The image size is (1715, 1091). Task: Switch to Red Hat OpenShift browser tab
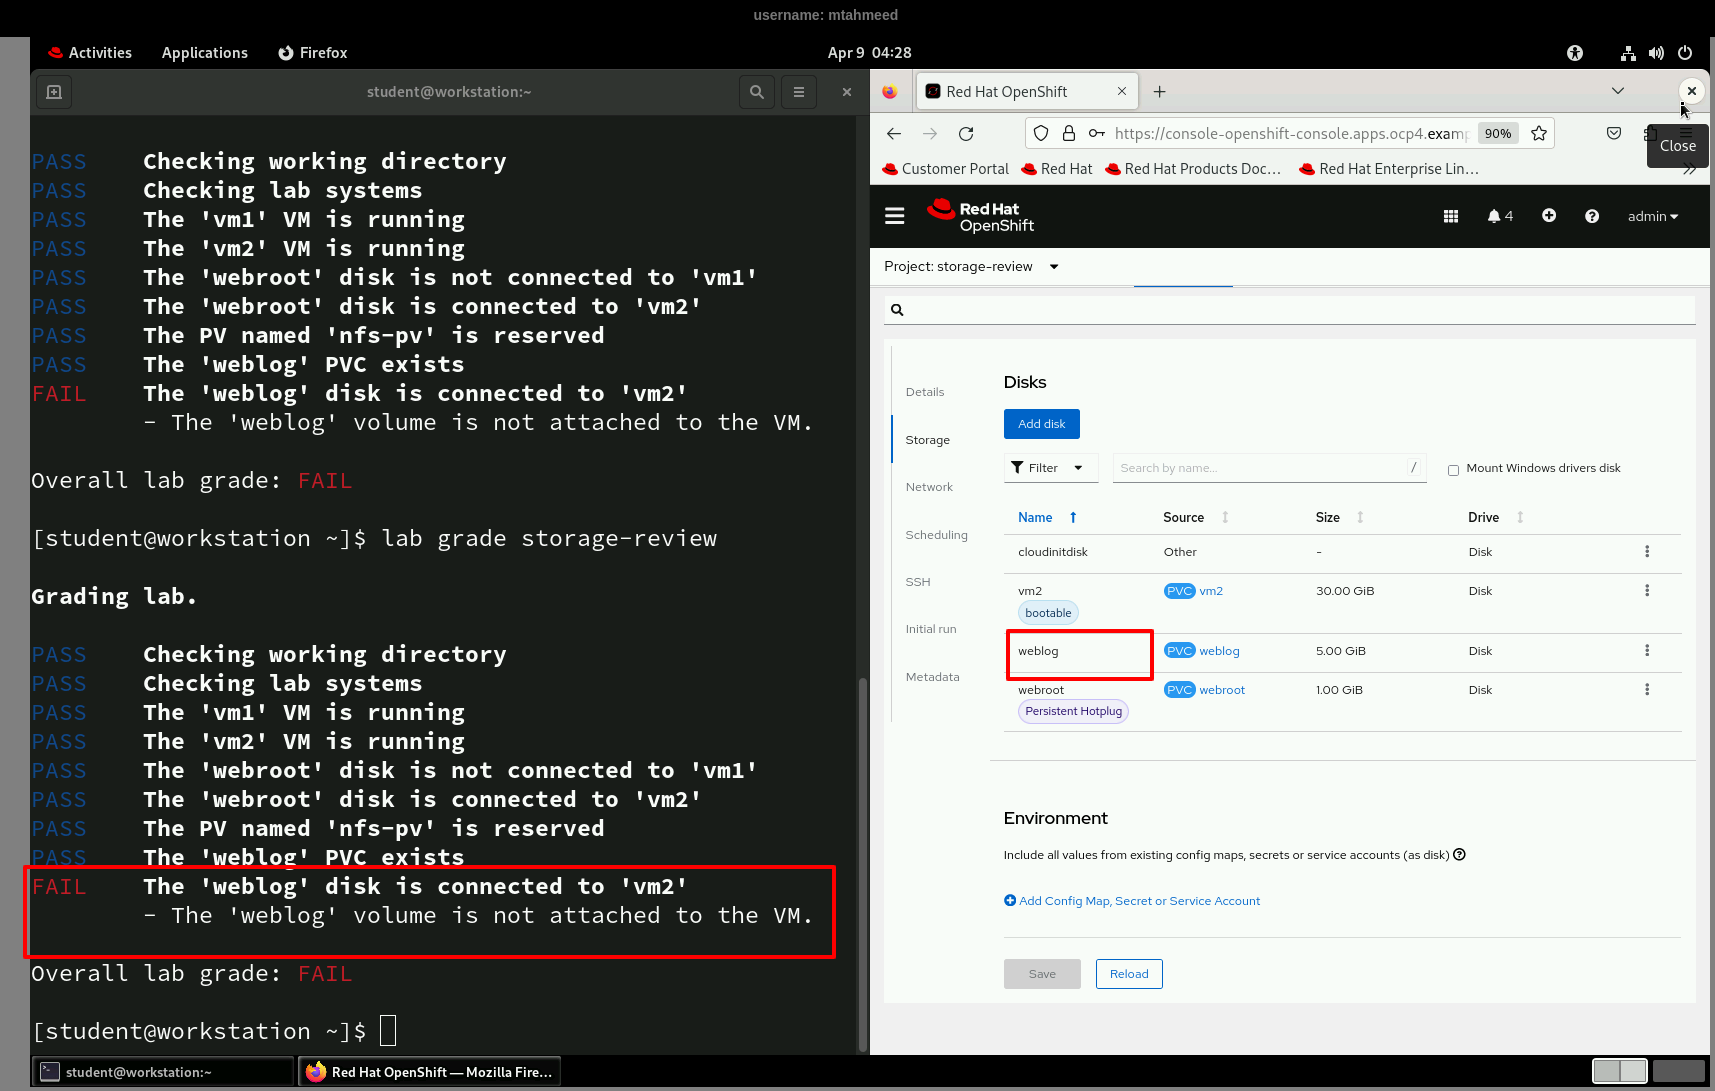tap(1027, 92)
